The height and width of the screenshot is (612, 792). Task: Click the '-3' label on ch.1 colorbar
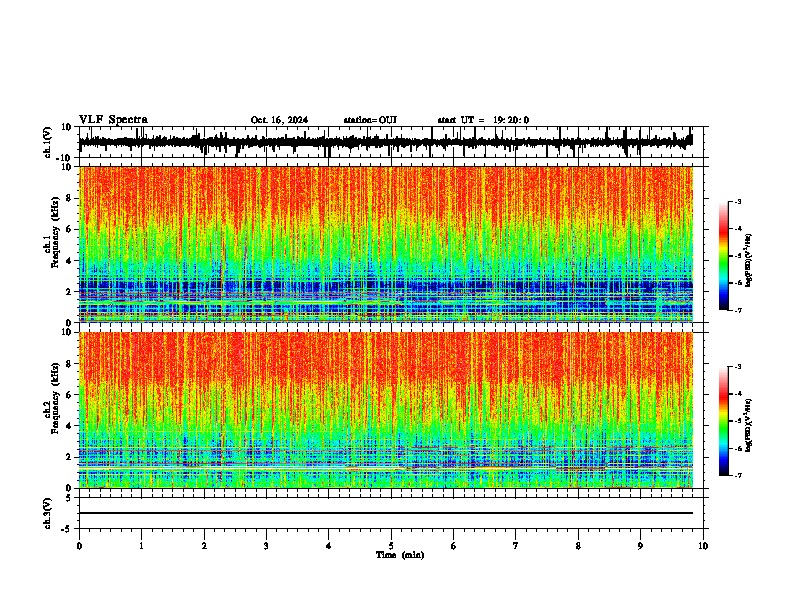point(736,202)
